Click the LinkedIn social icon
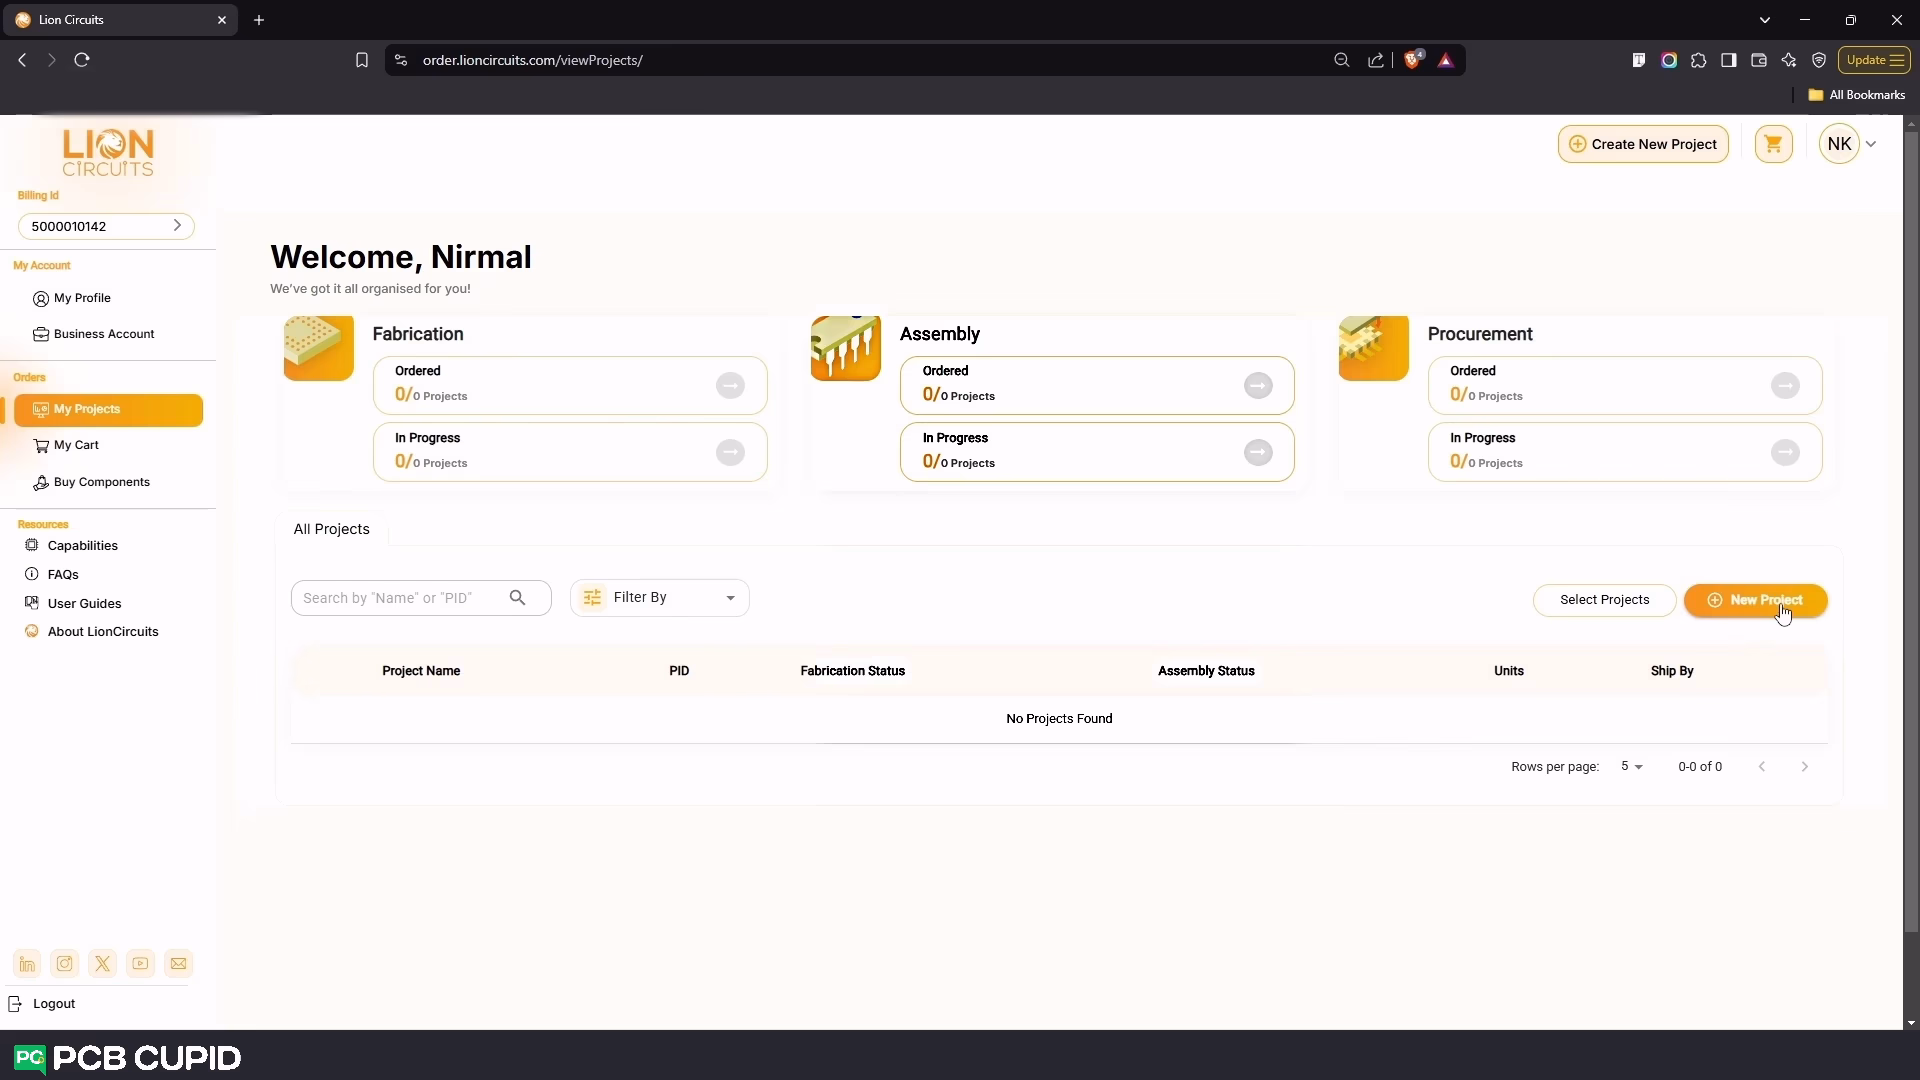The height and width of the screenshot is (1080, 1920). (27, 964)
